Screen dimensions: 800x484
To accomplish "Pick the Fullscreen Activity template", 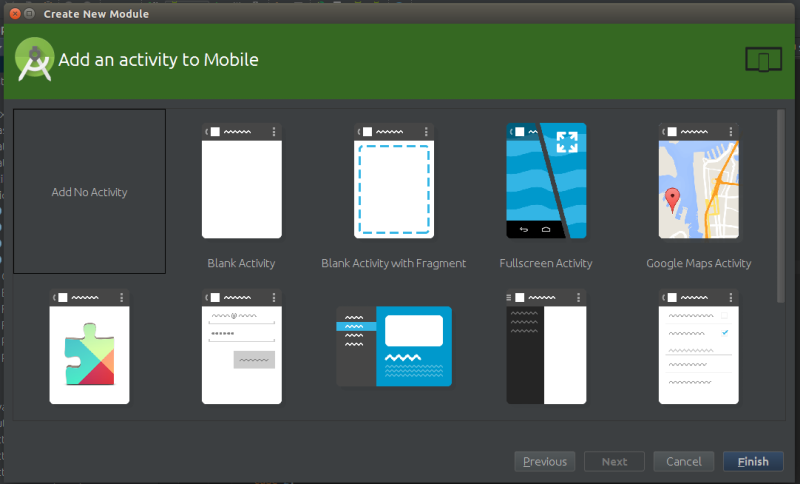I will (x=545, y=182).
